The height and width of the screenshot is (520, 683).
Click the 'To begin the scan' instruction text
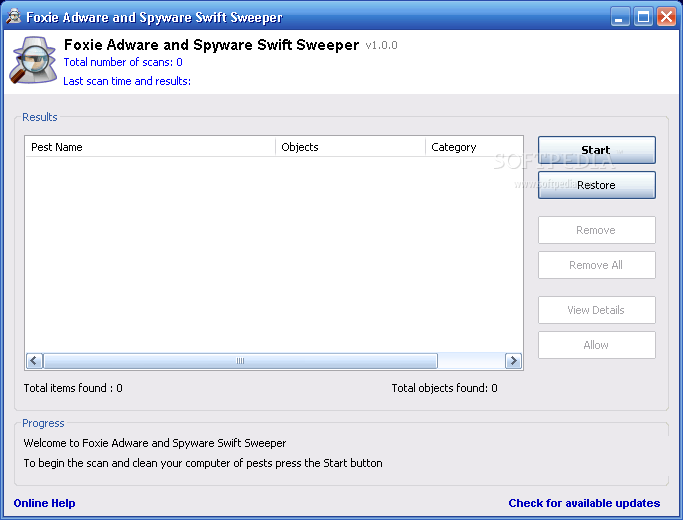[x=203, y=463]
